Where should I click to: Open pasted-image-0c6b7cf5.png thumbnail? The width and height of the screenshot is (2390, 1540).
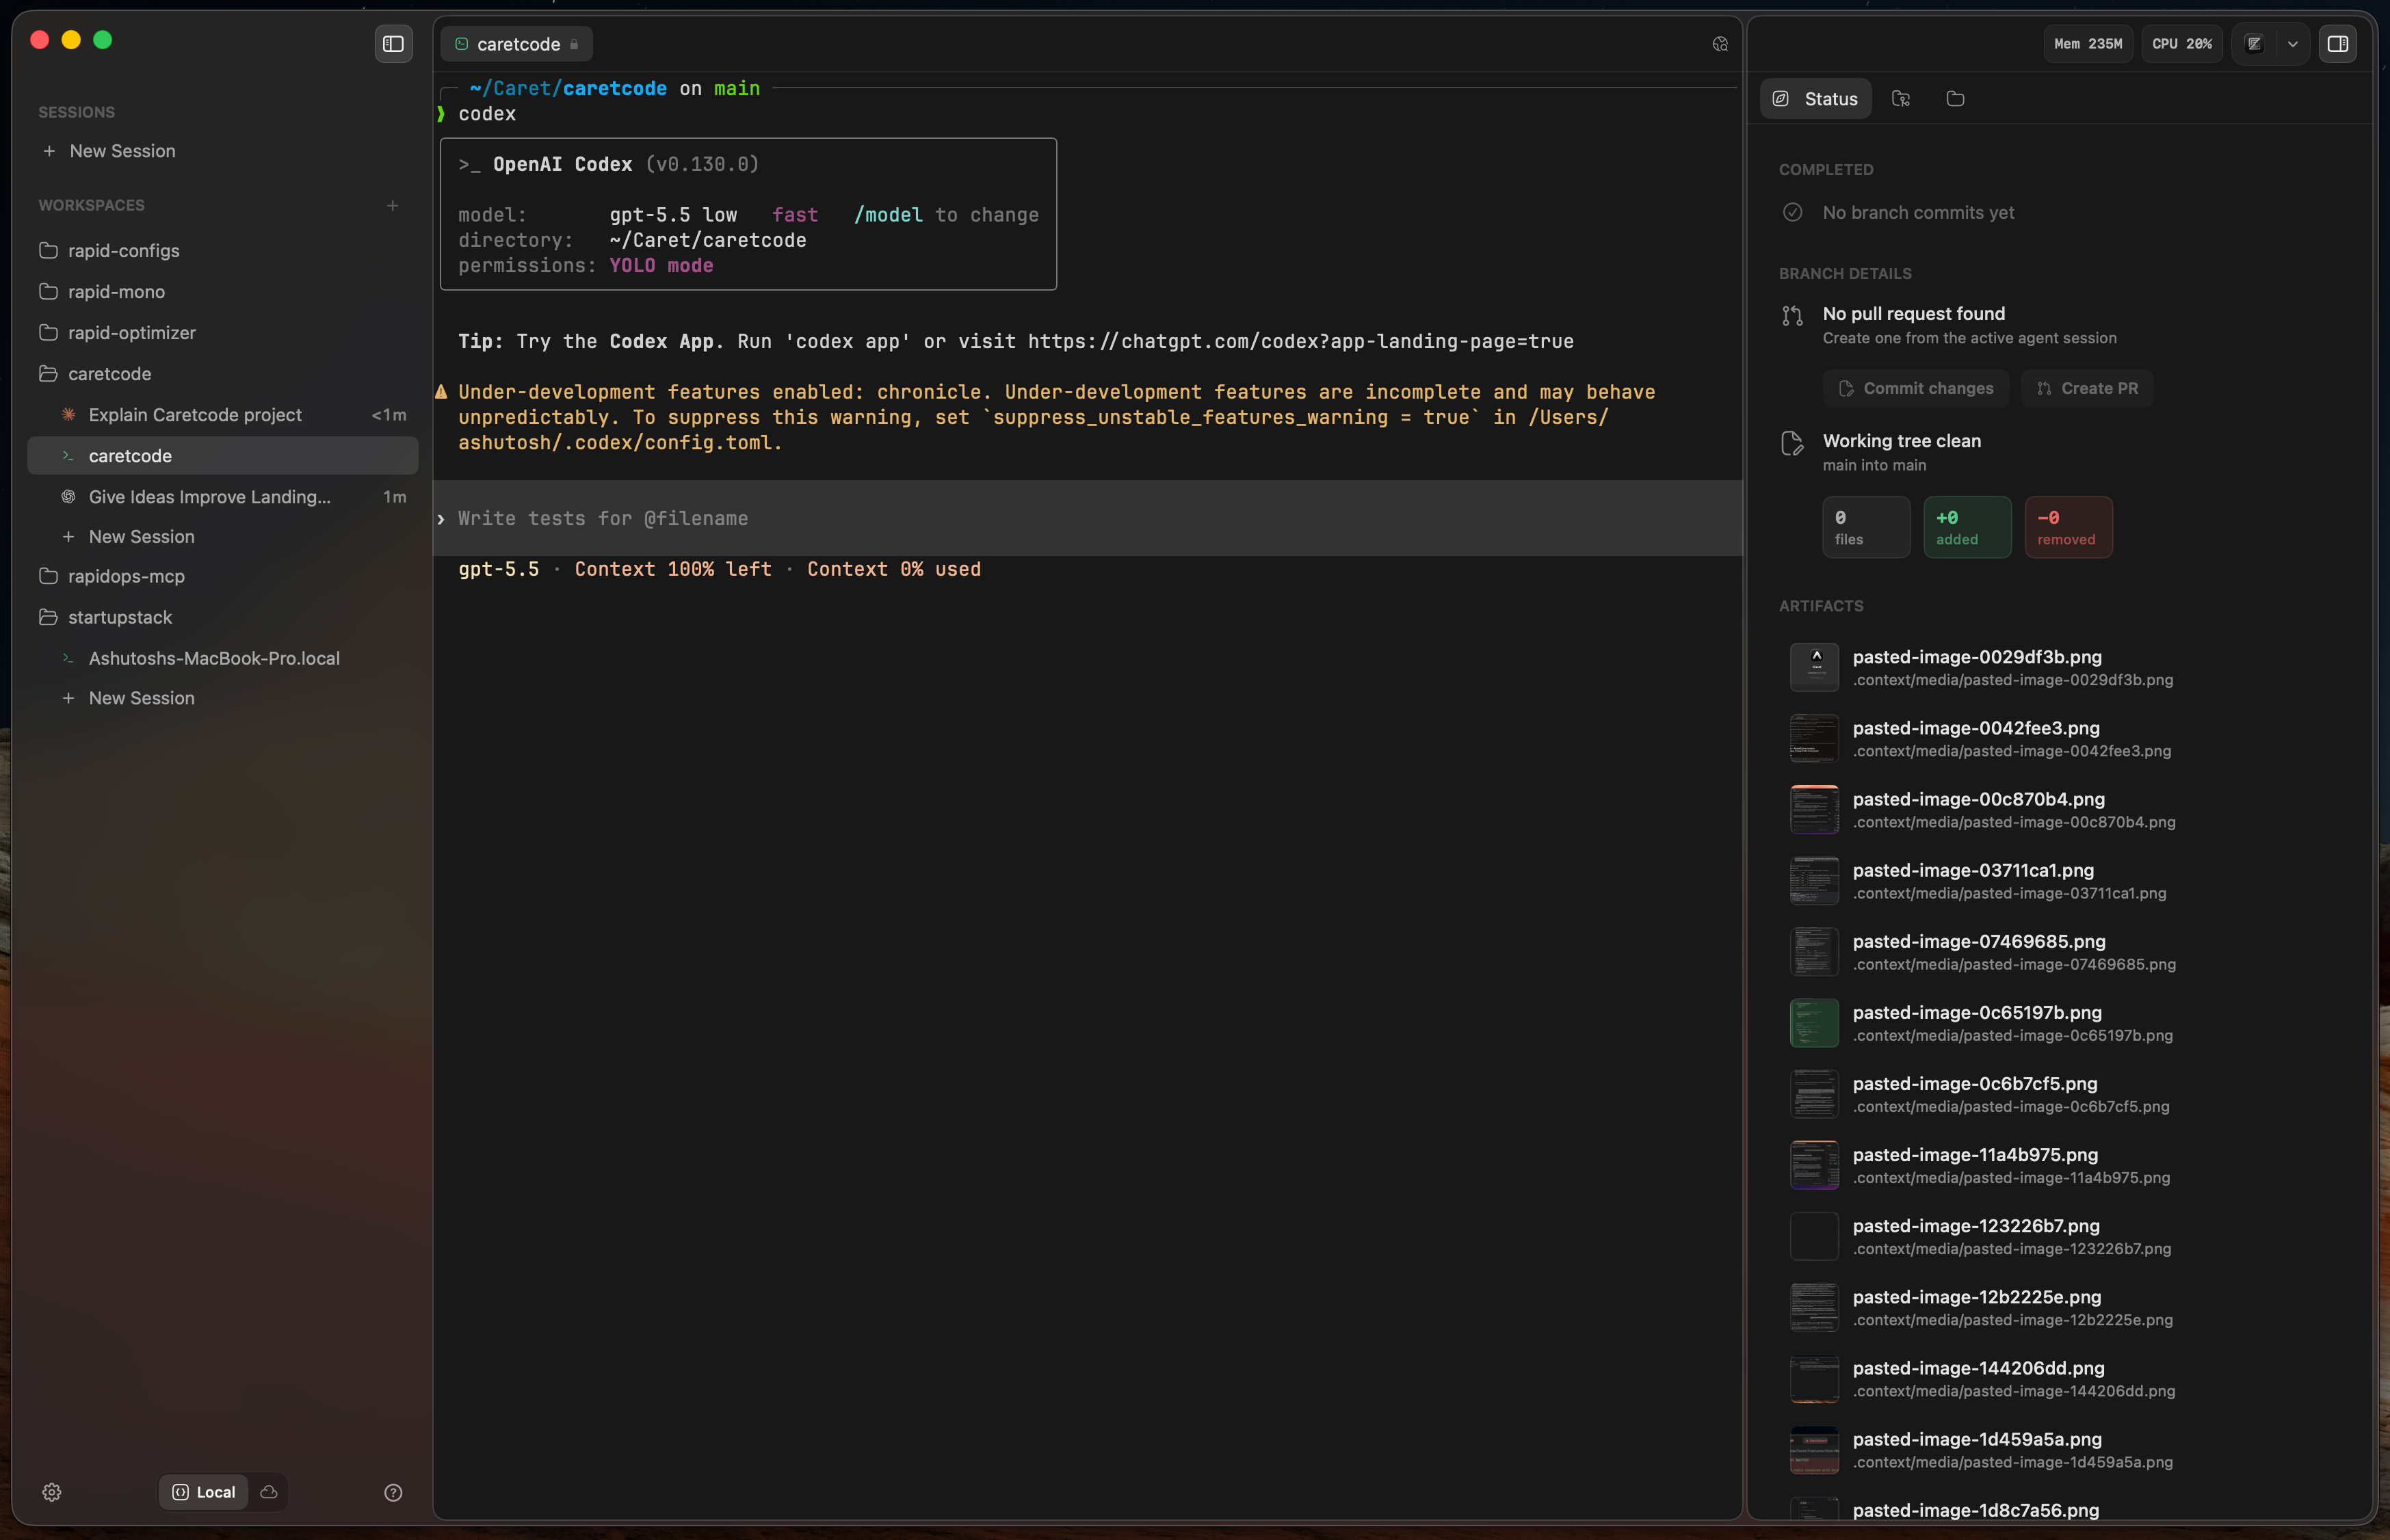1814,1093
